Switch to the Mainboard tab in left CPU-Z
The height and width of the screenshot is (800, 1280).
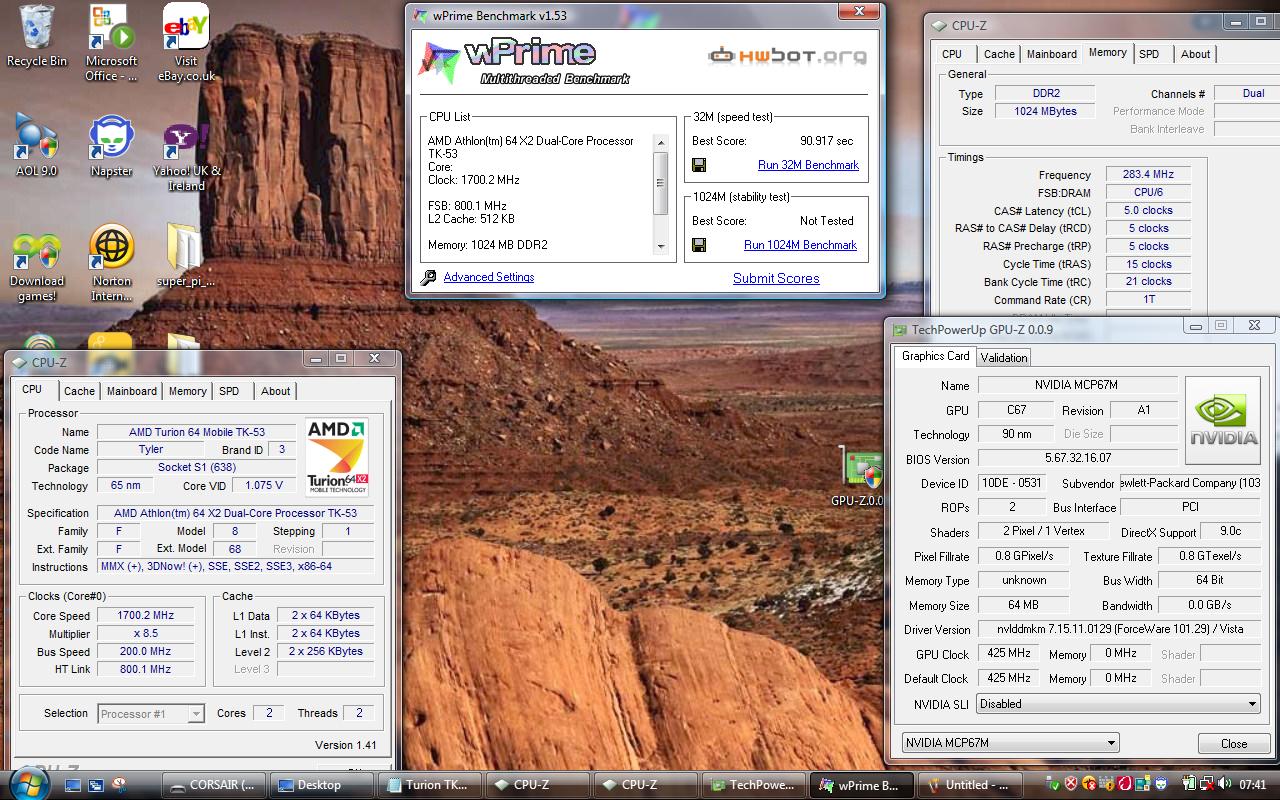pos(132,391)
